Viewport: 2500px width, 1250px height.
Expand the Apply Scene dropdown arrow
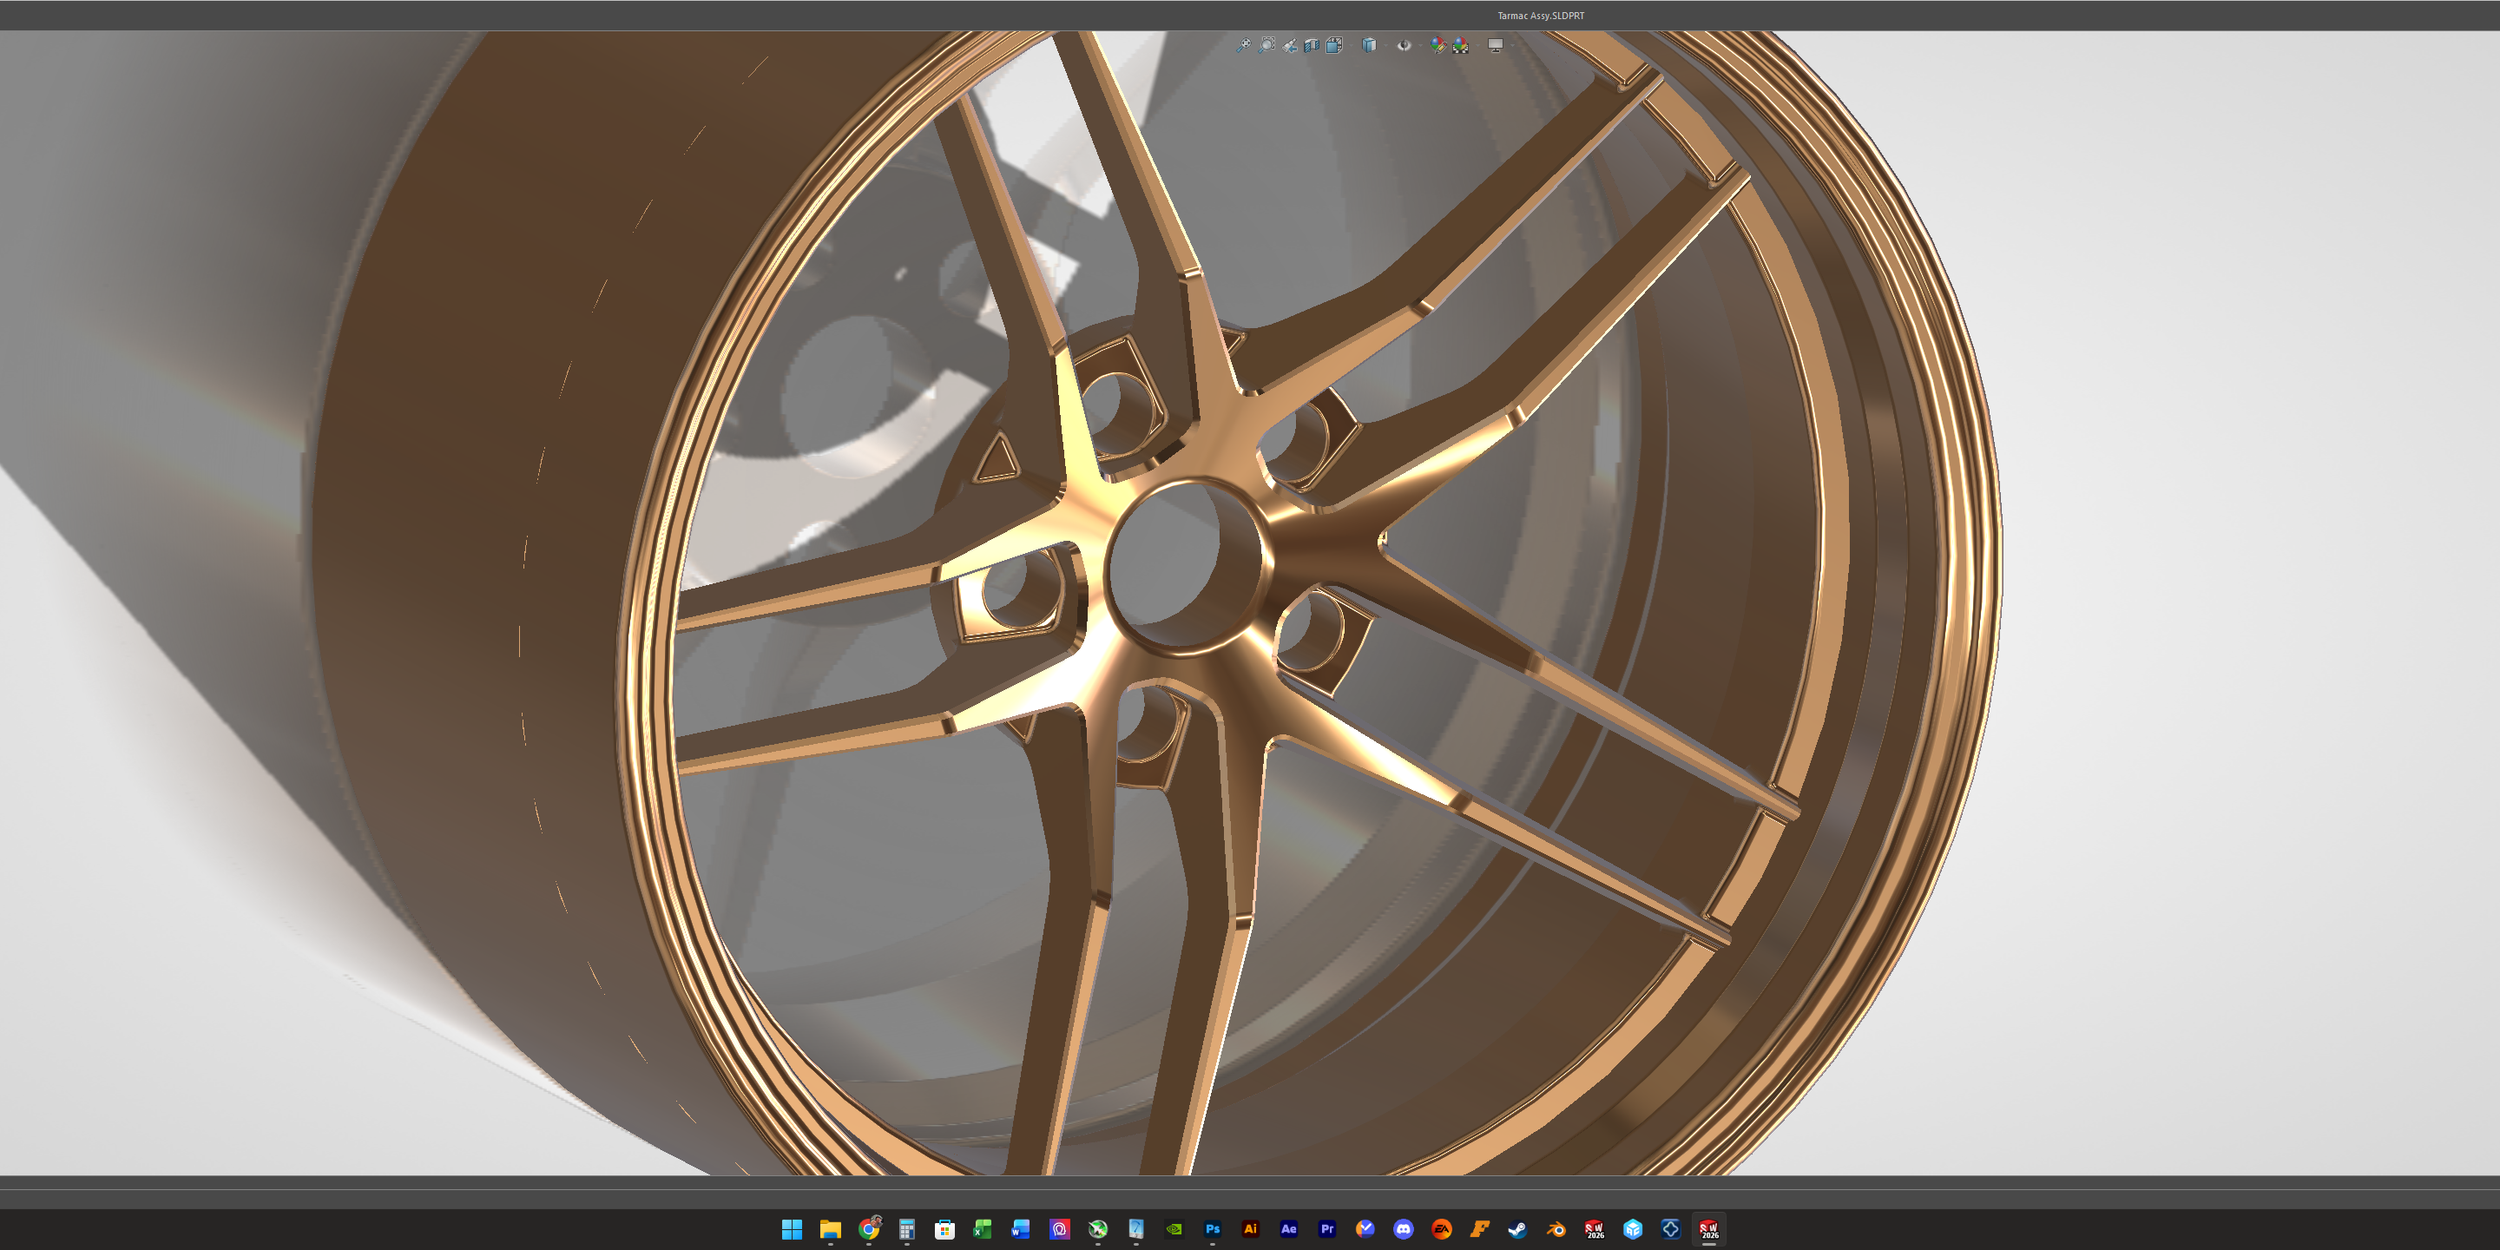(x=1476, y=45)
